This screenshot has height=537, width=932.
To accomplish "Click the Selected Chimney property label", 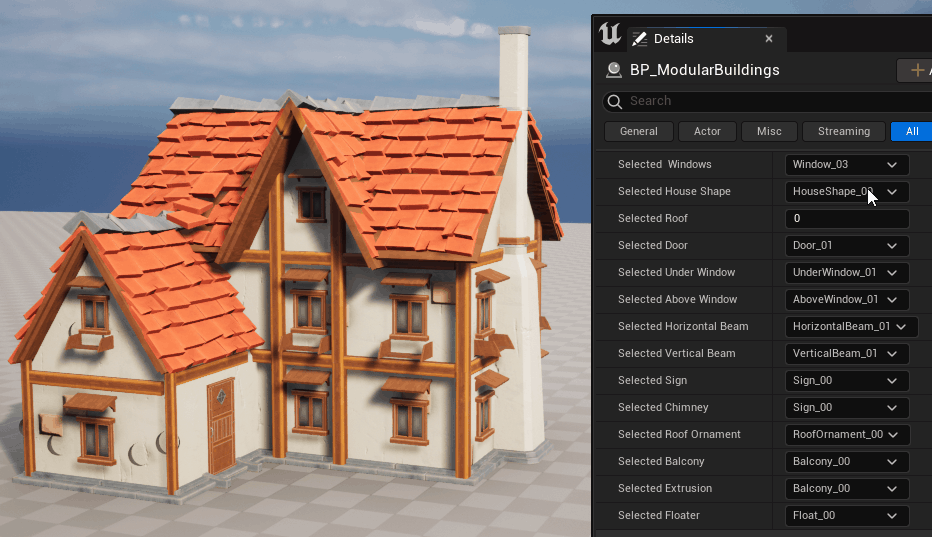I will point(663,407).
